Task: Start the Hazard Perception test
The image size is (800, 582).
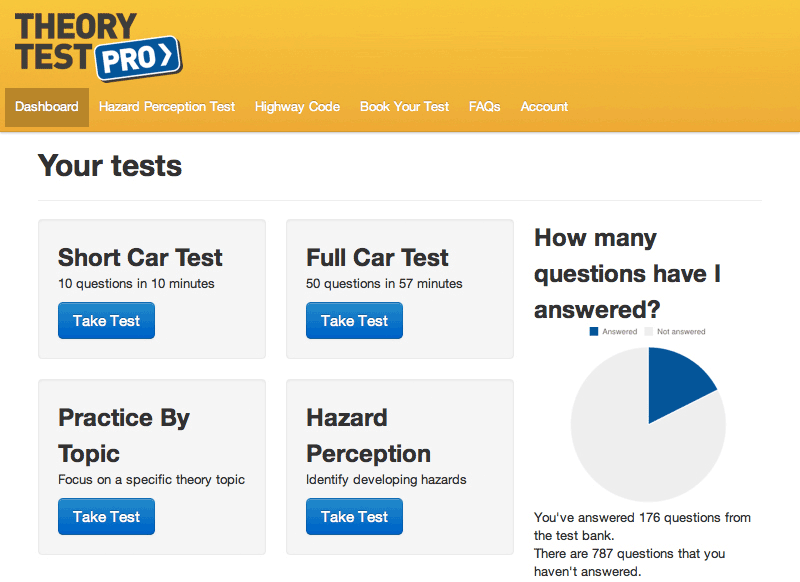Action: (x=354, y=516)
